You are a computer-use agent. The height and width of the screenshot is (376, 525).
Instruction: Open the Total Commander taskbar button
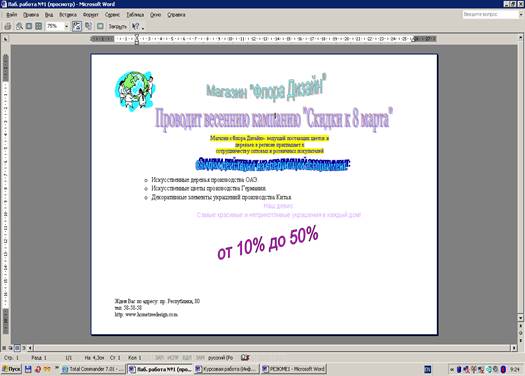[x=93, y=369]
